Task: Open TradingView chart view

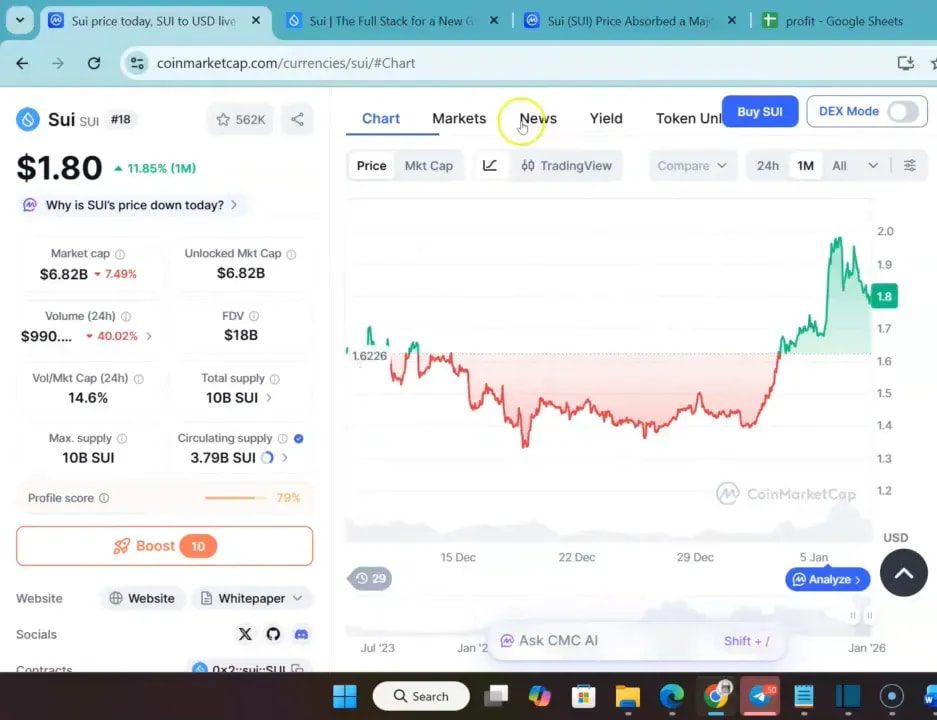Action: pos(566,165)
